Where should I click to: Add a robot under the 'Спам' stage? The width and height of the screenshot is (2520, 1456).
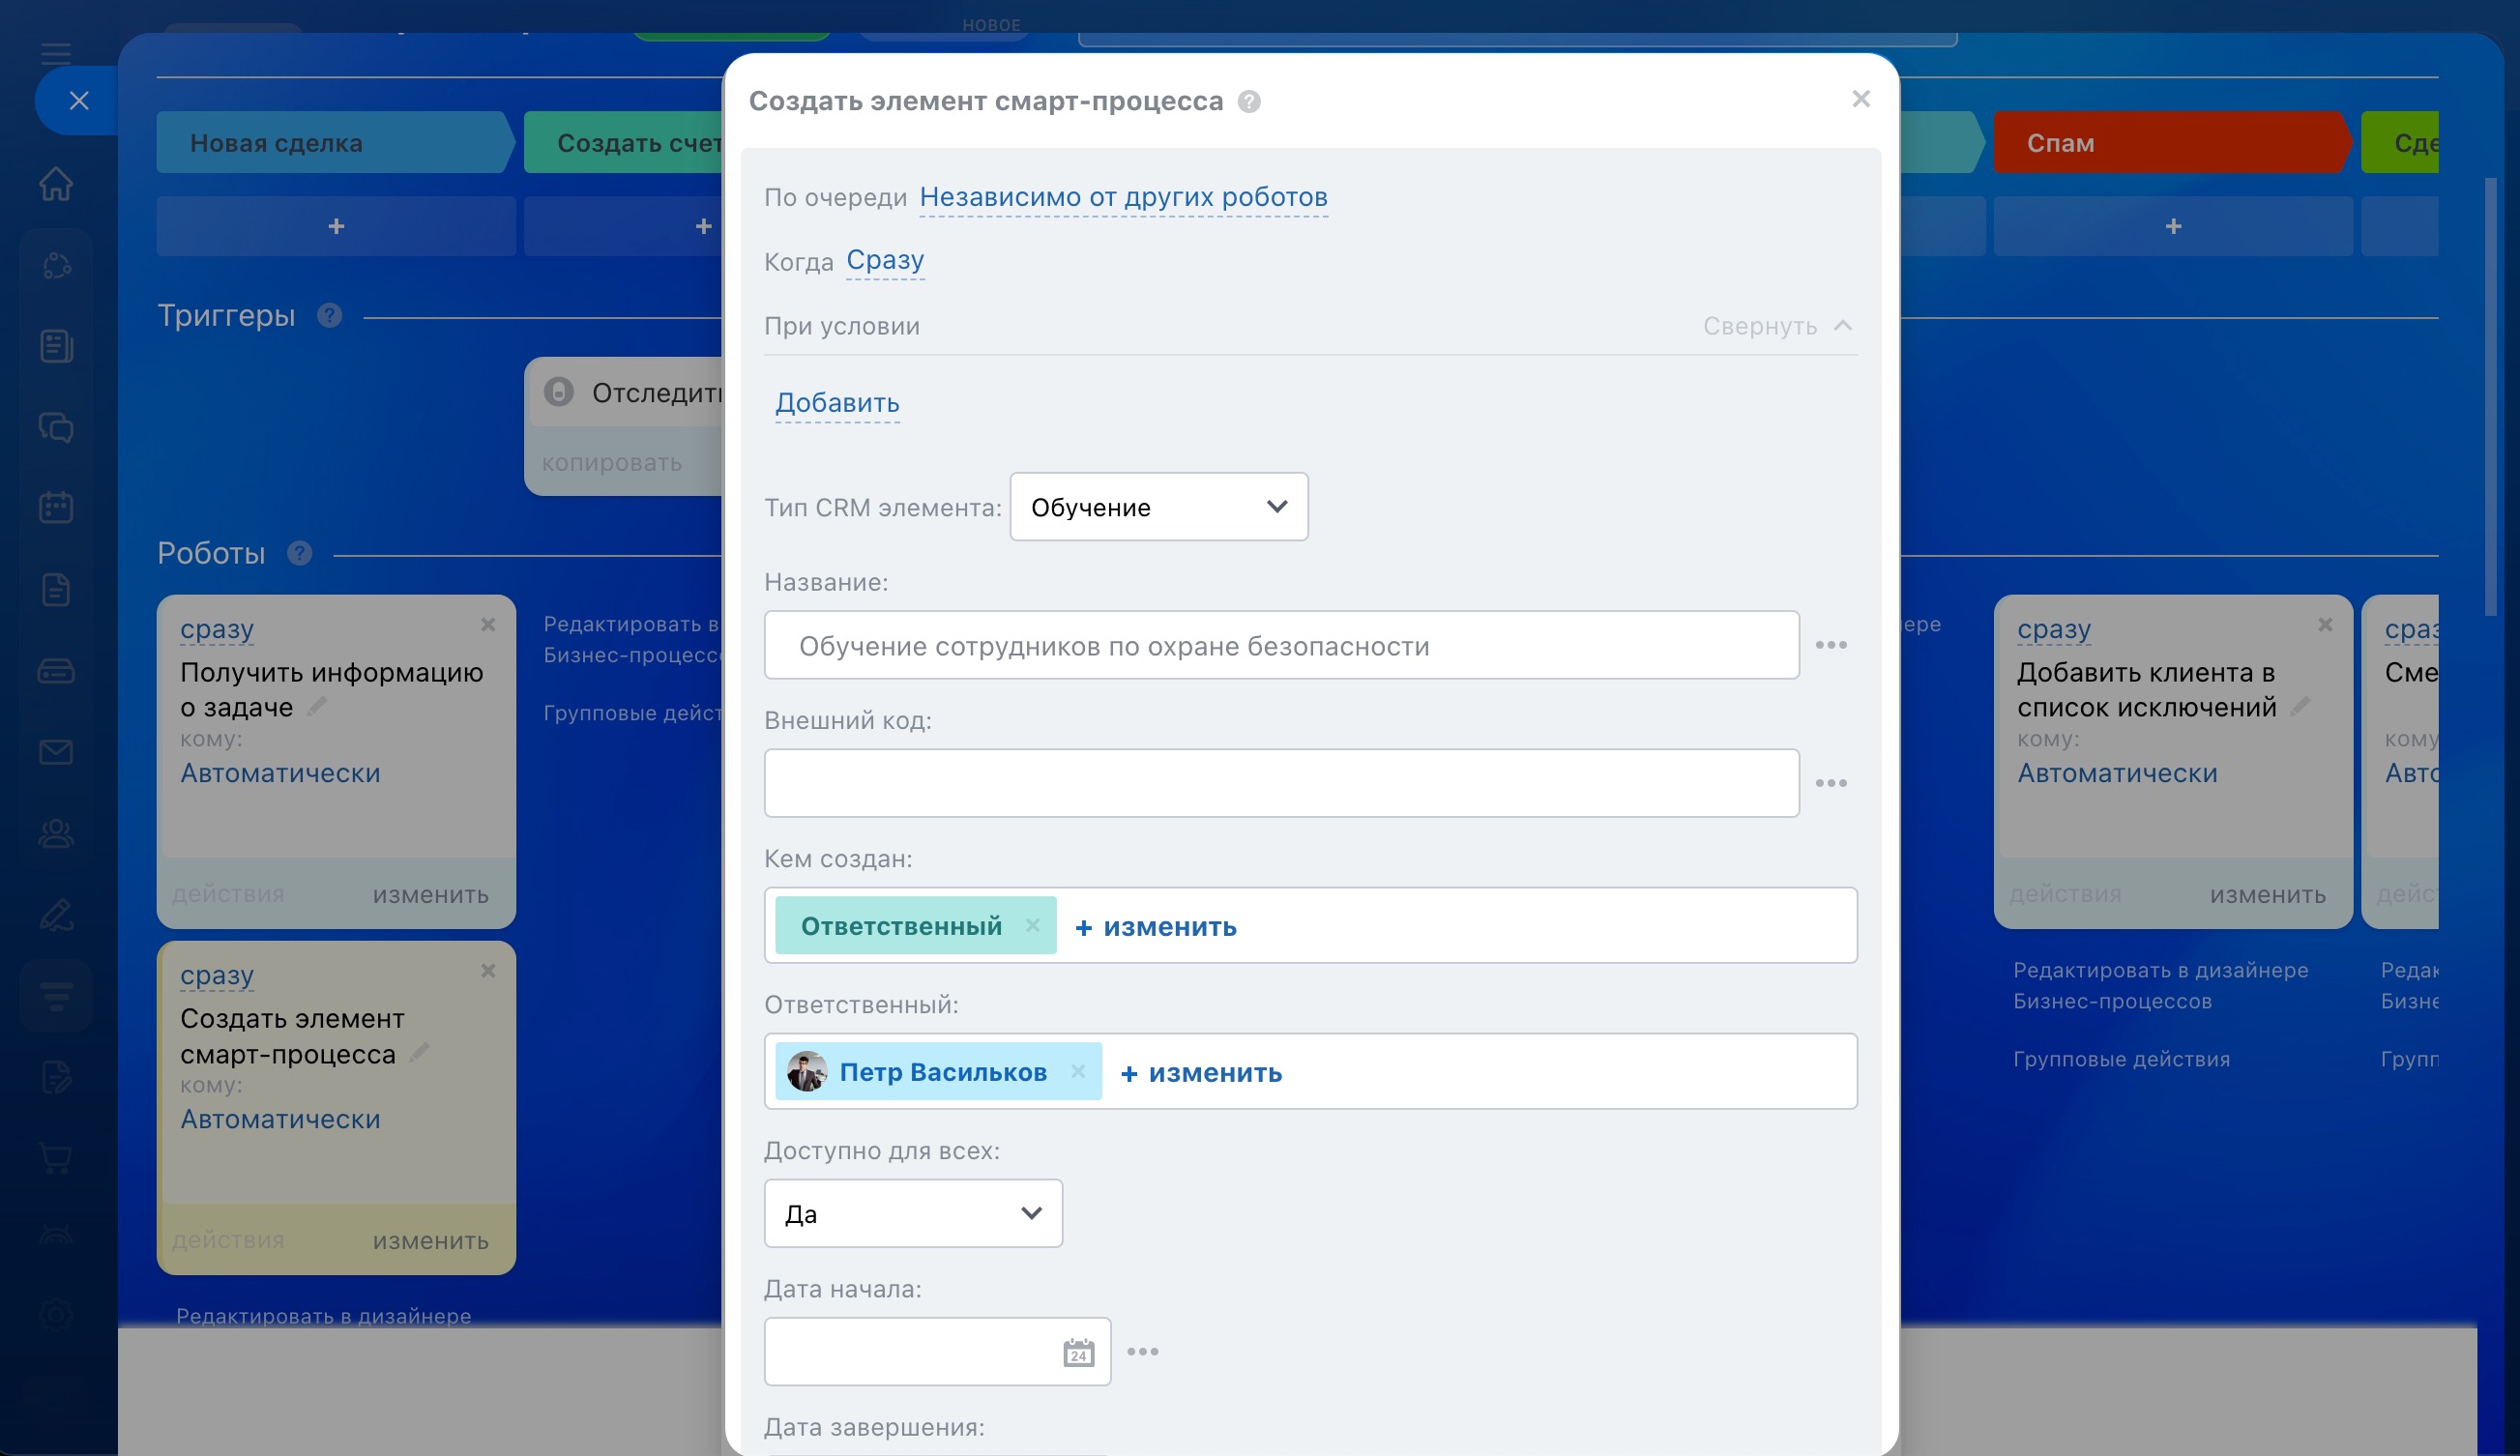[x=2173, y=226]
